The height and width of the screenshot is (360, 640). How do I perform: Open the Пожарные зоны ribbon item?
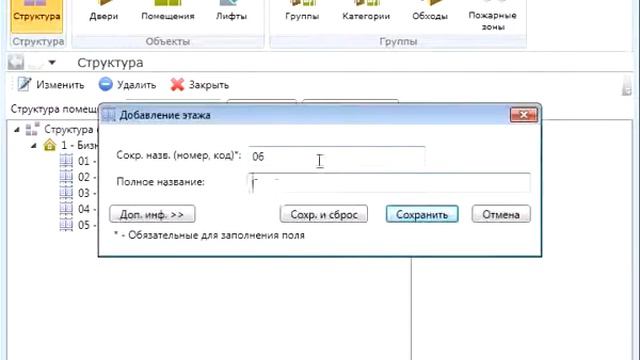coord(493,16)
